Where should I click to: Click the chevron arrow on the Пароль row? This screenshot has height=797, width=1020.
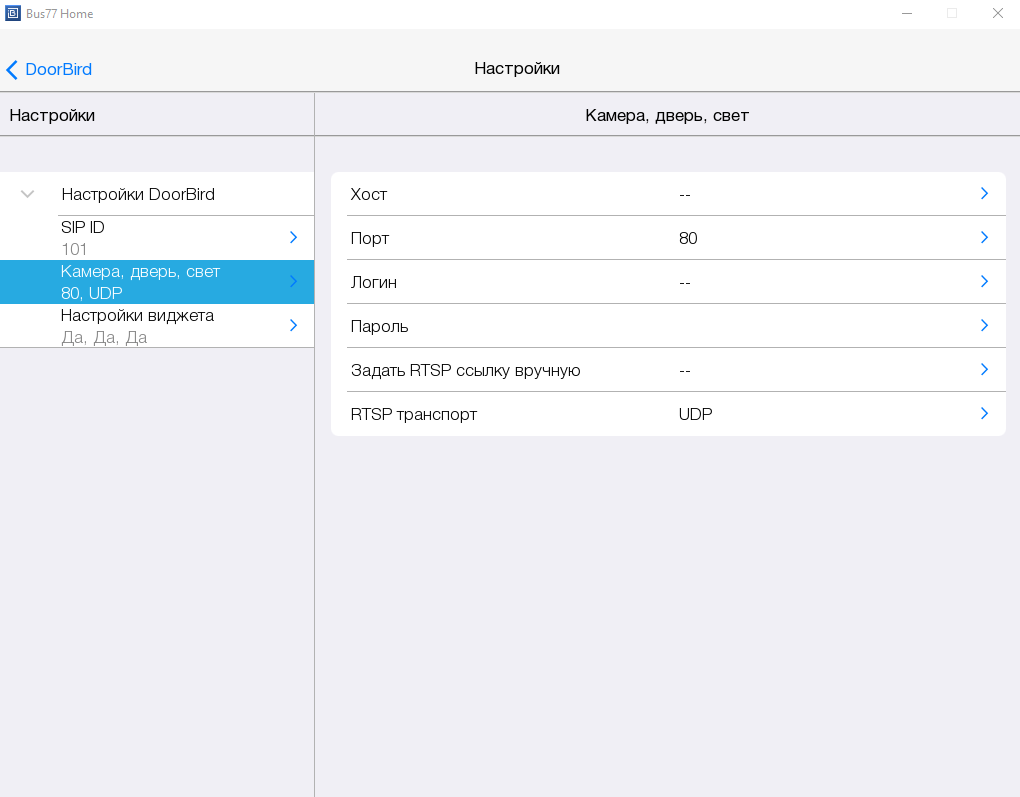(x=984, y=326)
